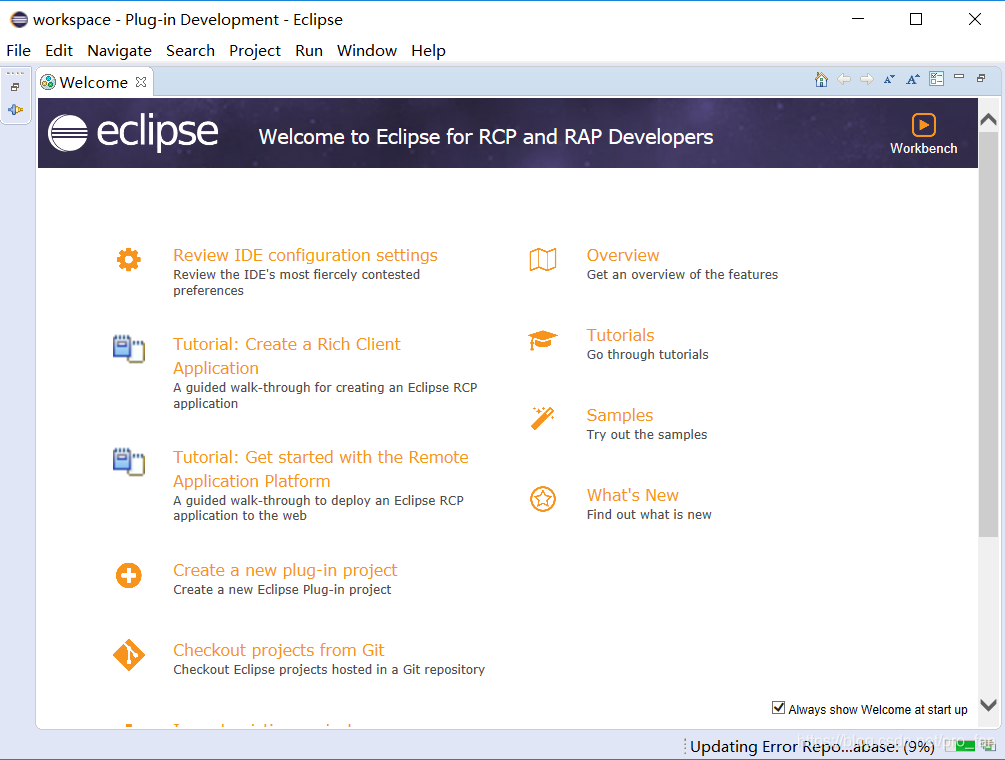The width and height of the screenshot is (1005, 760).
Task: Increase the Welcome page font size
Action: (x=912, y=78)
